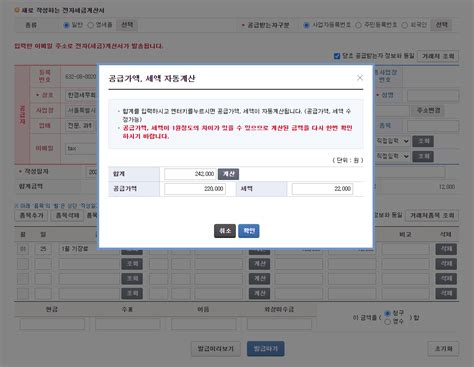Delete the 1월 기장료 item row
The width and height of the screenshot is (474, 367).
446,249
